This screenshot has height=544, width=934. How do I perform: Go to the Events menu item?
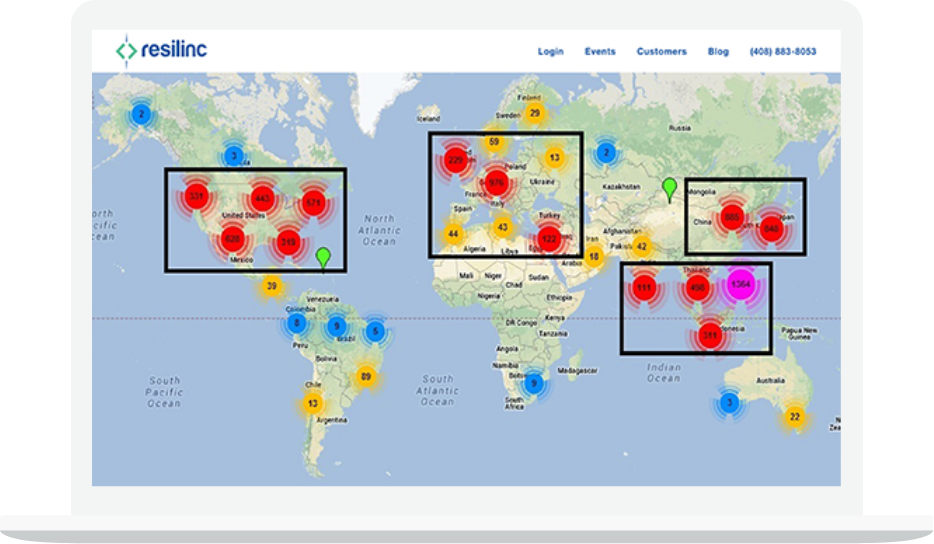pyautogui.click(x=600, y=52)
